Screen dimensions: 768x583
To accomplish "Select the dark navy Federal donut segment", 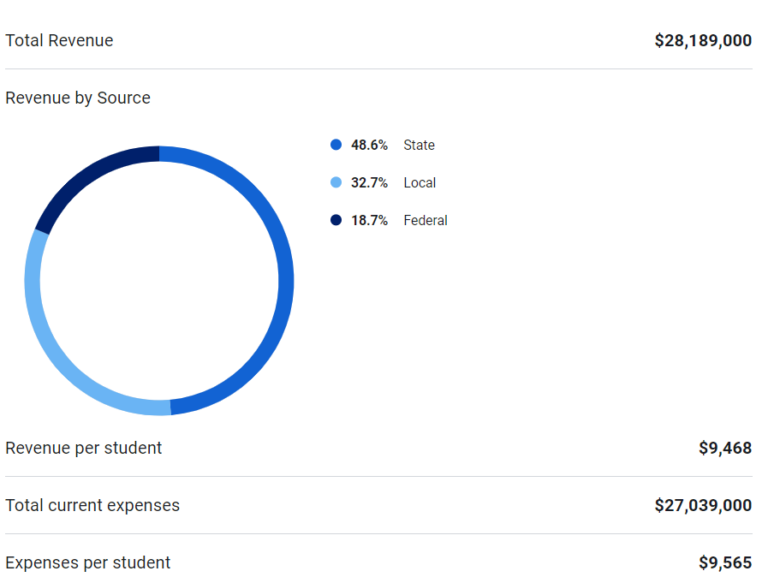I will click(88, 176).
